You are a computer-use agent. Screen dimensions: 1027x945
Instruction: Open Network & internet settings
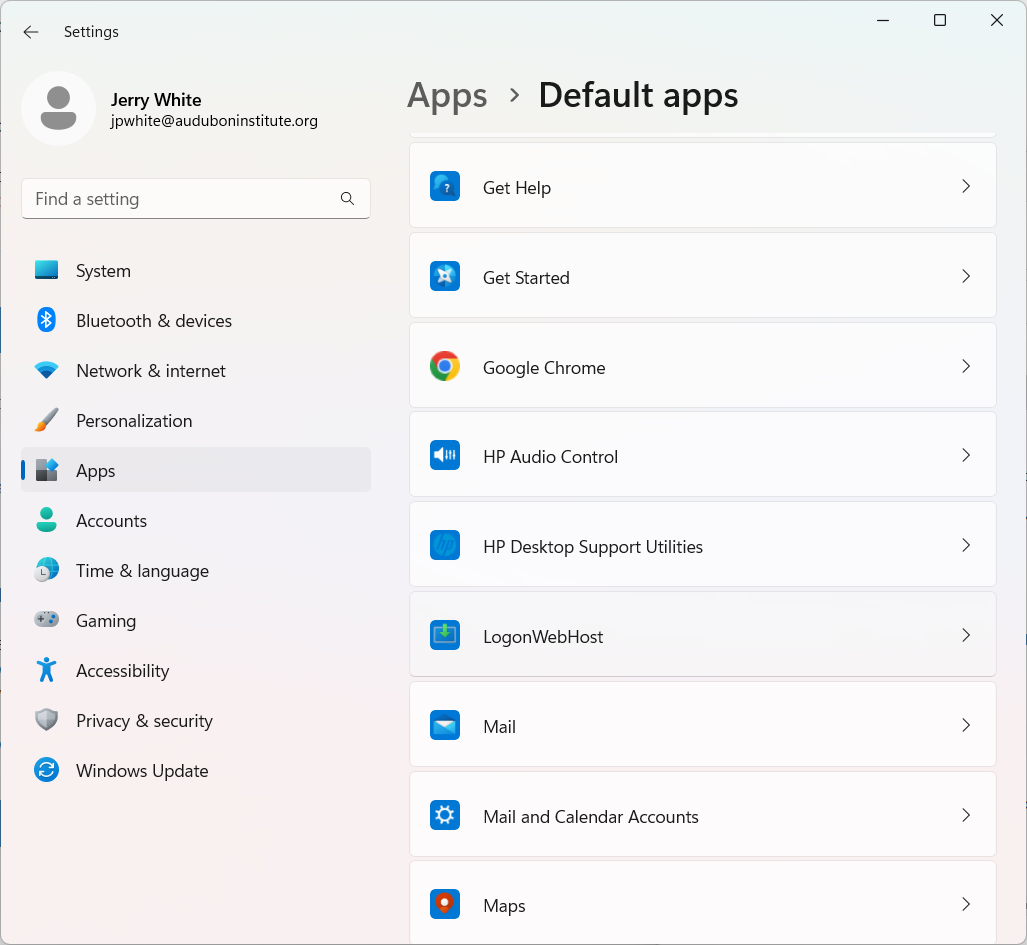tap(151, 371)
